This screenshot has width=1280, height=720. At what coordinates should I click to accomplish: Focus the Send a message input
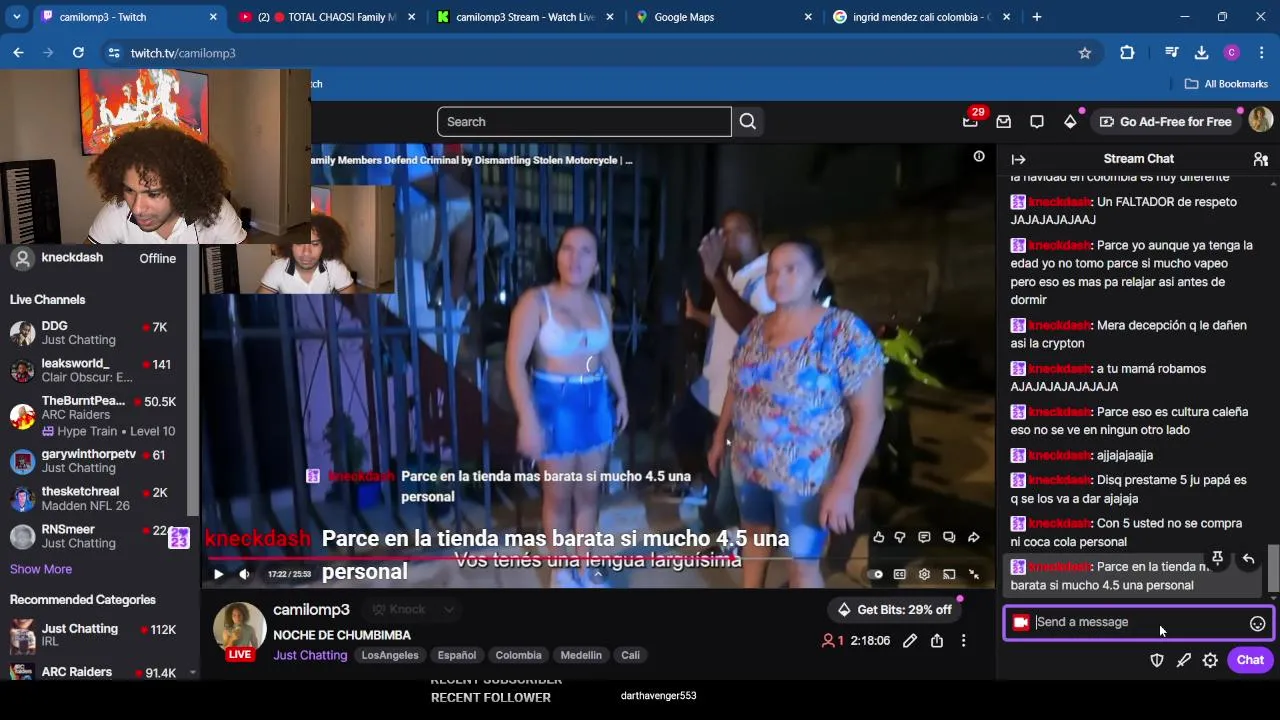click(1139, 622)
